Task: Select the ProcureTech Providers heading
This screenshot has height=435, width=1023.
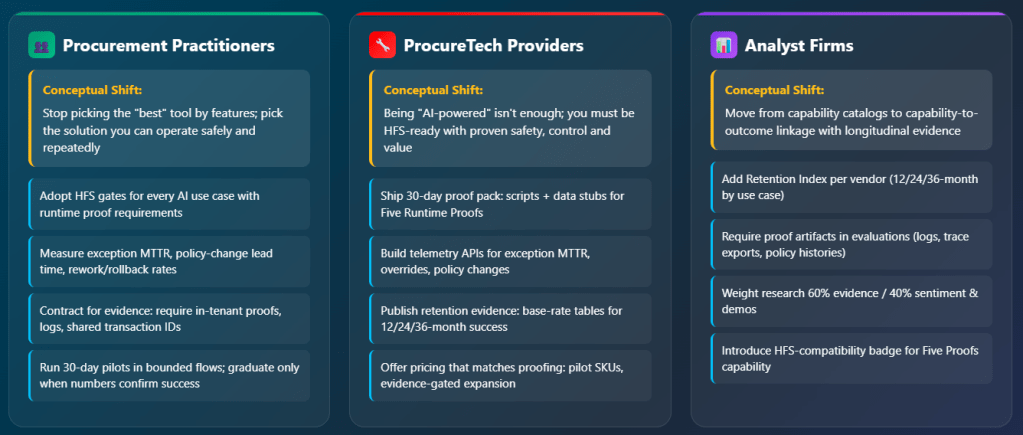Action: (x=493, y=45)
